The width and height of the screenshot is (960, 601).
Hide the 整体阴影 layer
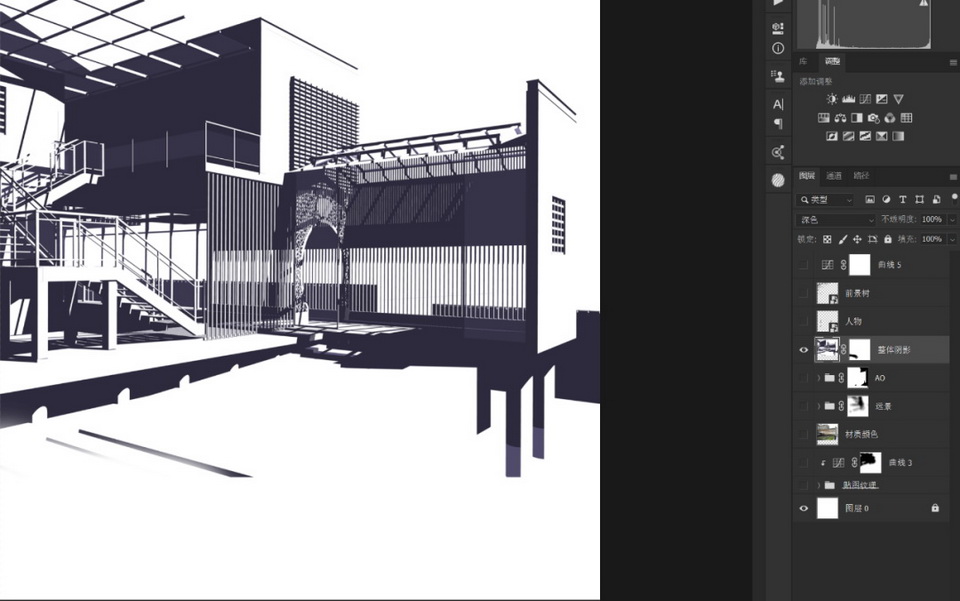[x=803, y=350]
